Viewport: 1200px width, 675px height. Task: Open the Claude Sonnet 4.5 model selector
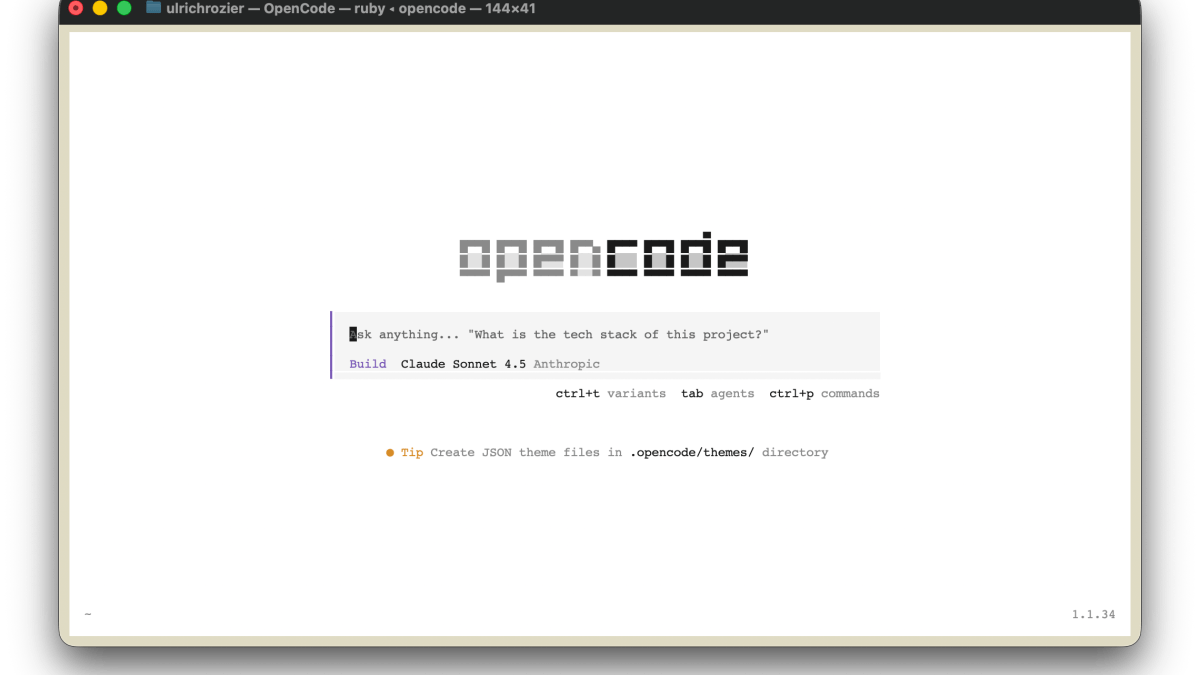coord(463,364)
